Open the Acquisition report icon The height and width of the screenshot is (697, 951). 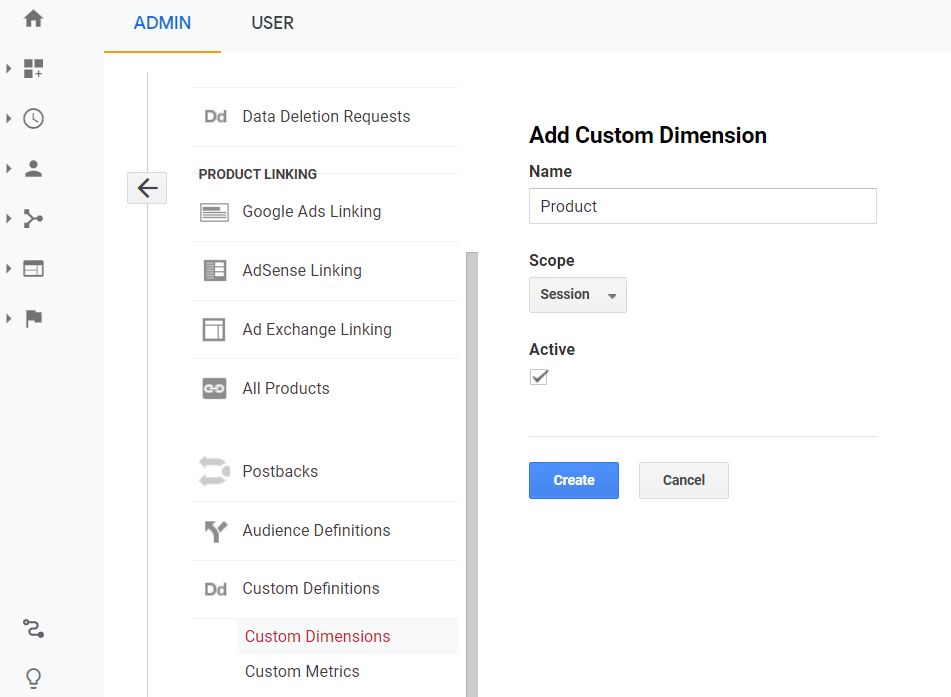tap(33, 218)
